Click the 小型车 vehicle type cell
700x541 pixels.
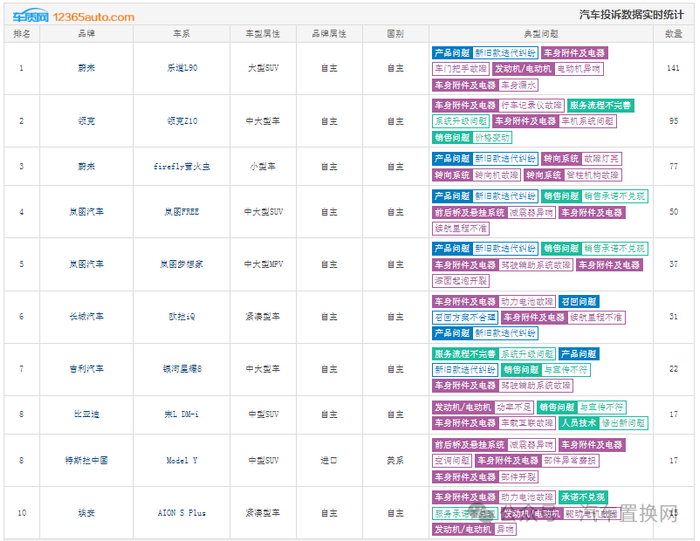coord(263,166)
